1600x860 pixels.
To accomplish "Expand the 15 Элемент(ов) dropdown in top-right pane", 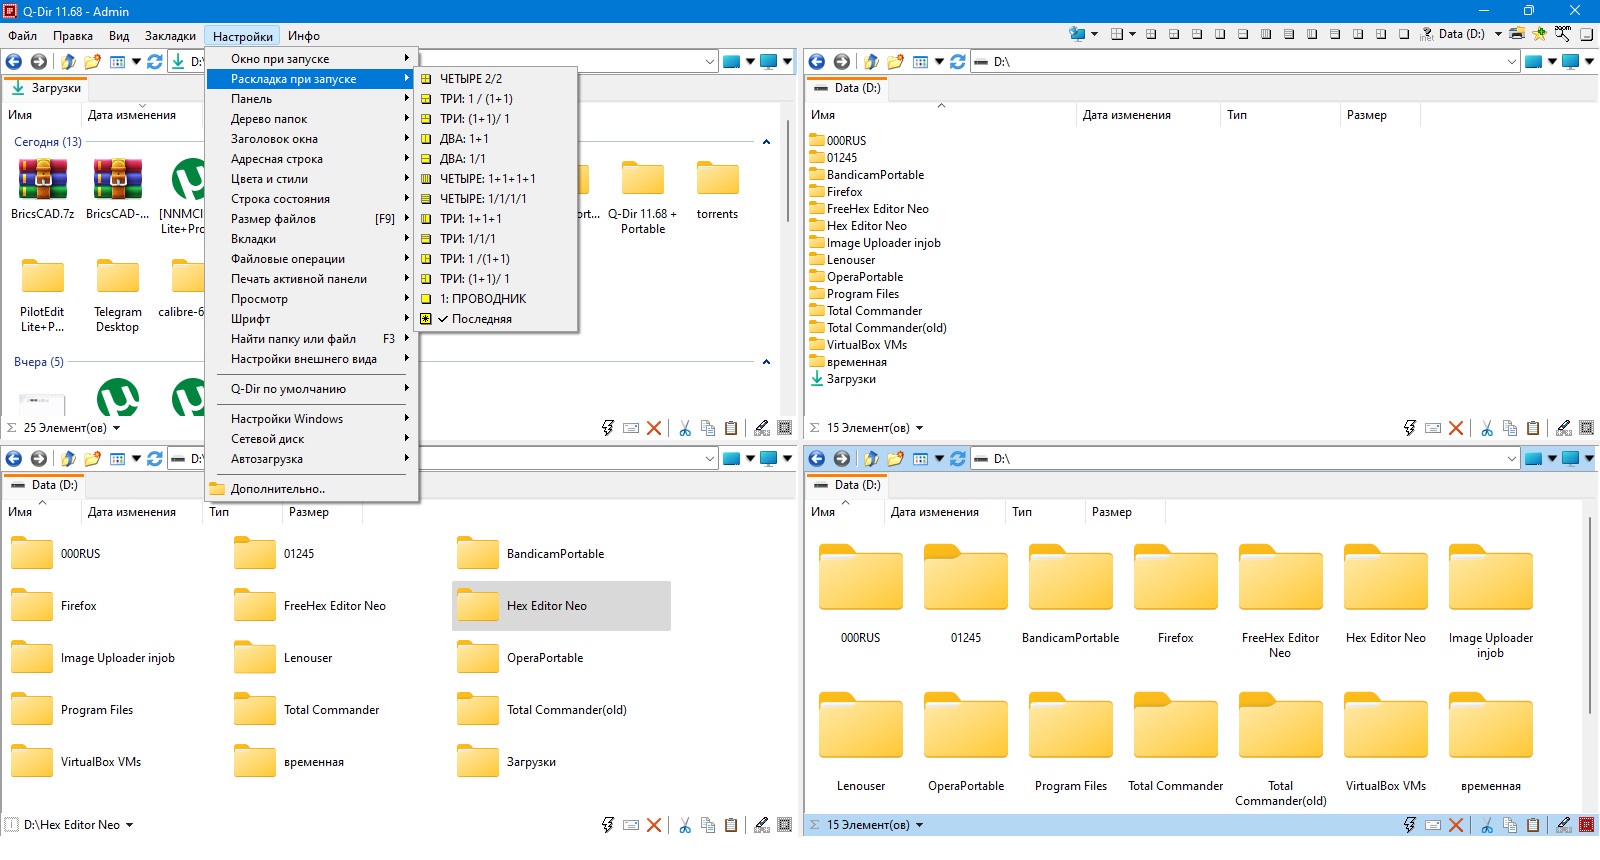I will coord(919,428).
